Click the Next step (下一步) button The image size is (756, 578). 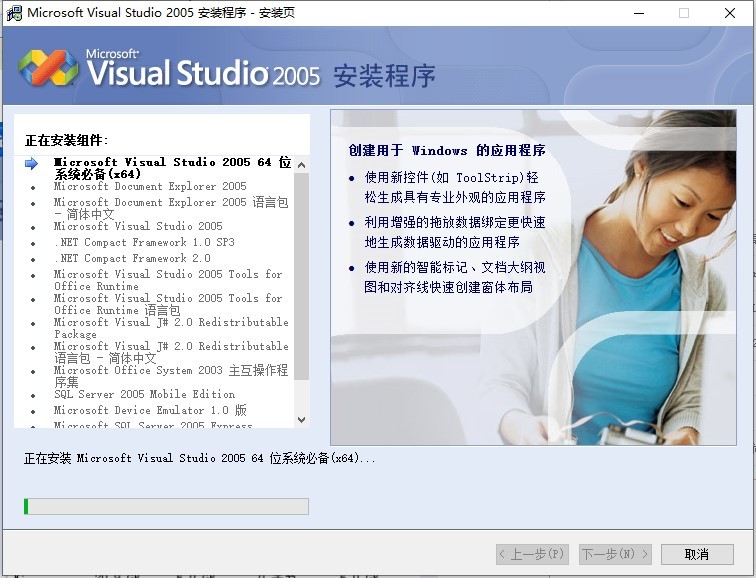coord(615,554)
